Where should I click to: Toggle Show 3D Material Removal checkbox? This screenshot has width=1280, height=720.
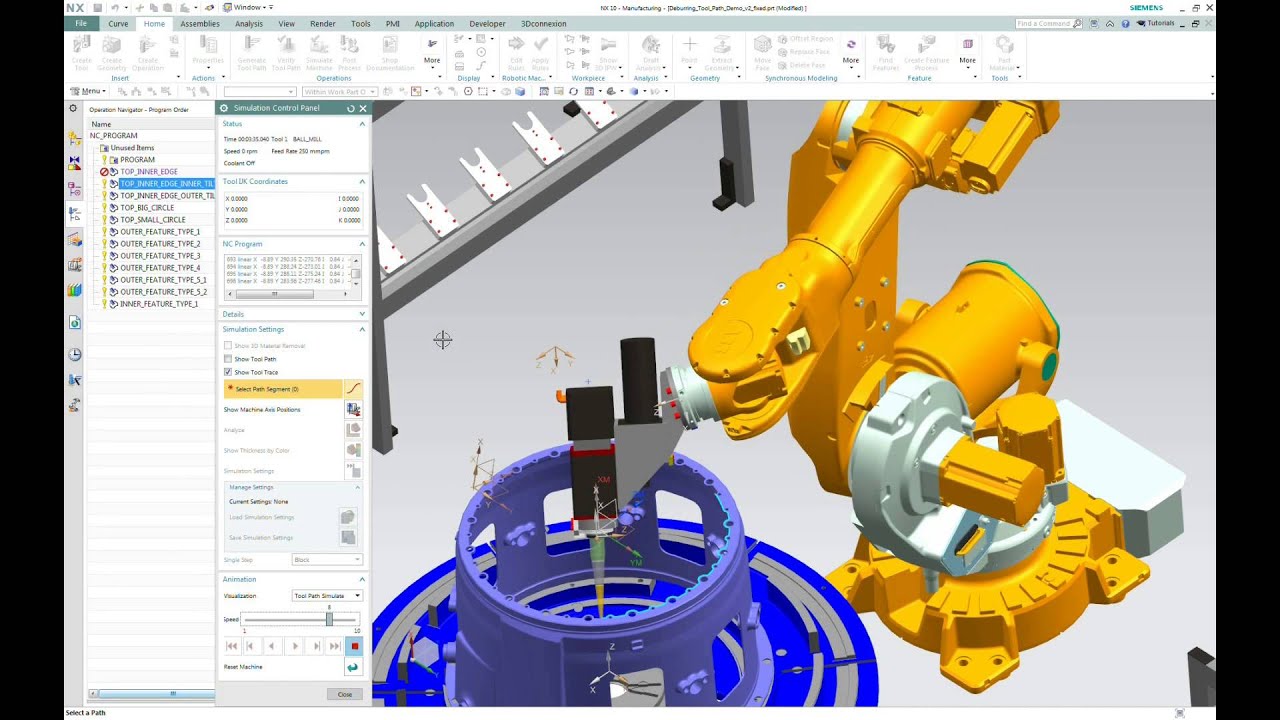click(x=228, y=346)
